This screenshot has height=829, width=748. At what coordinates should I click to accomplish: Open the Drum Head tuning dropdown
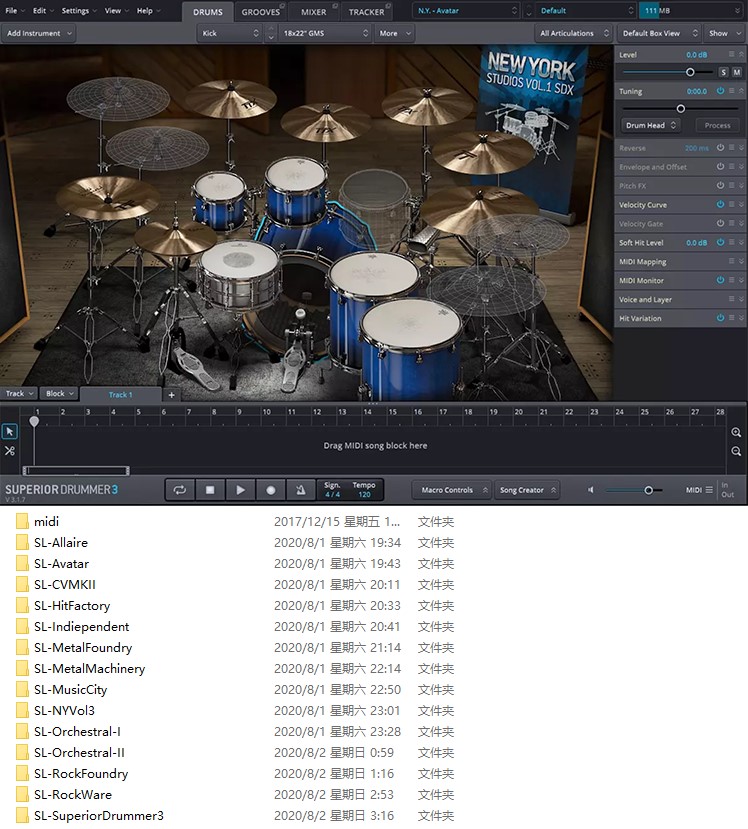point(651,125)
